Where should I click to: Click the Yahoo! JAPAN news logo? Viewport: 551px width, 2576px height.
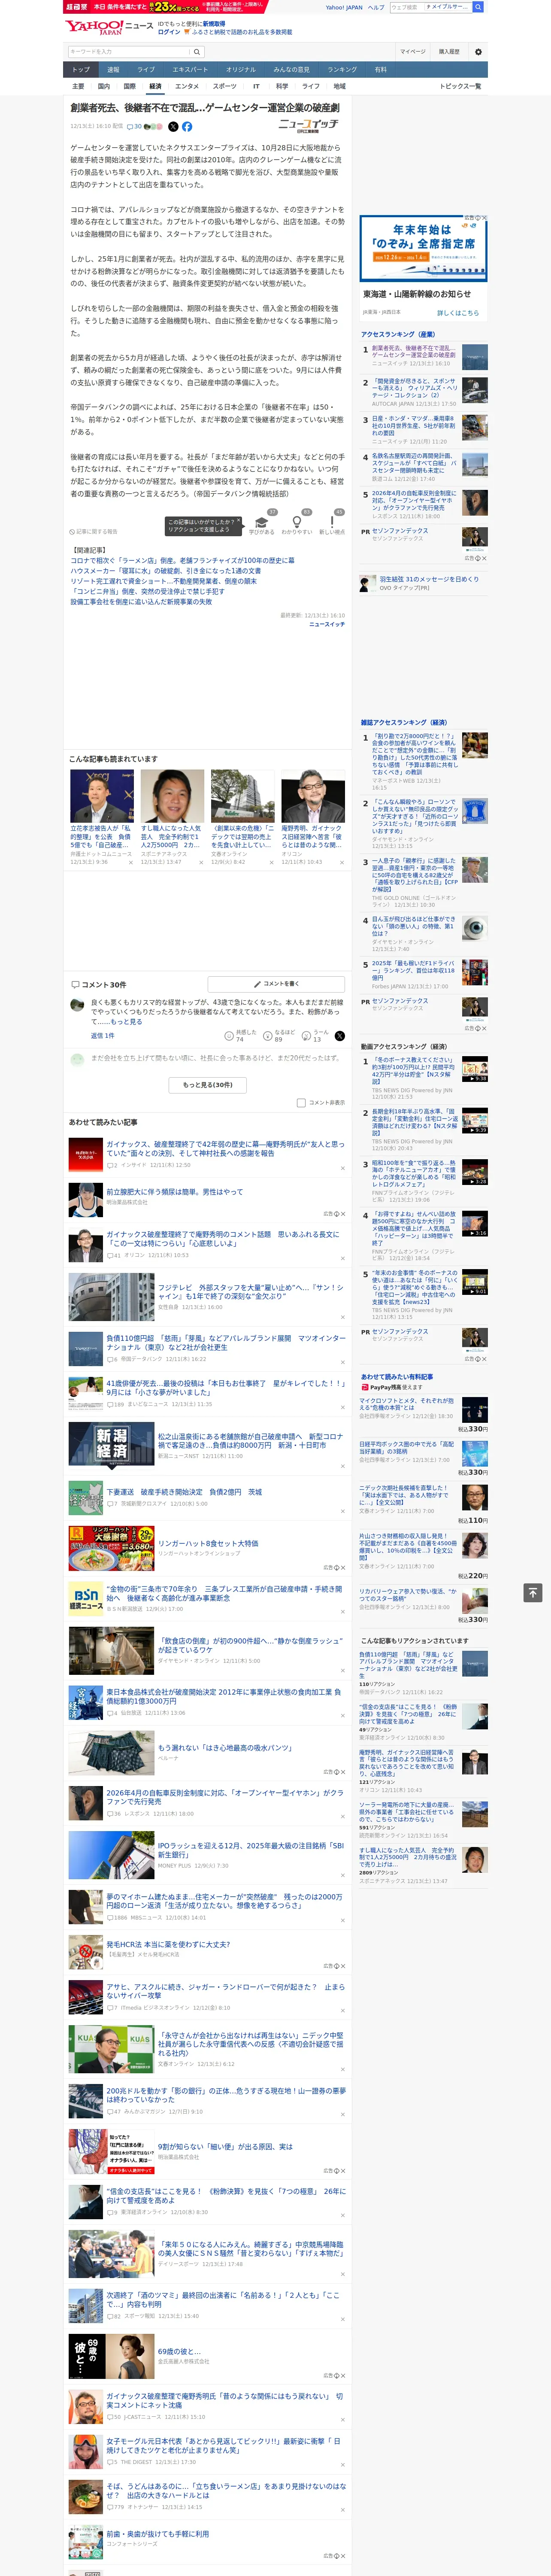coord(109,27)
